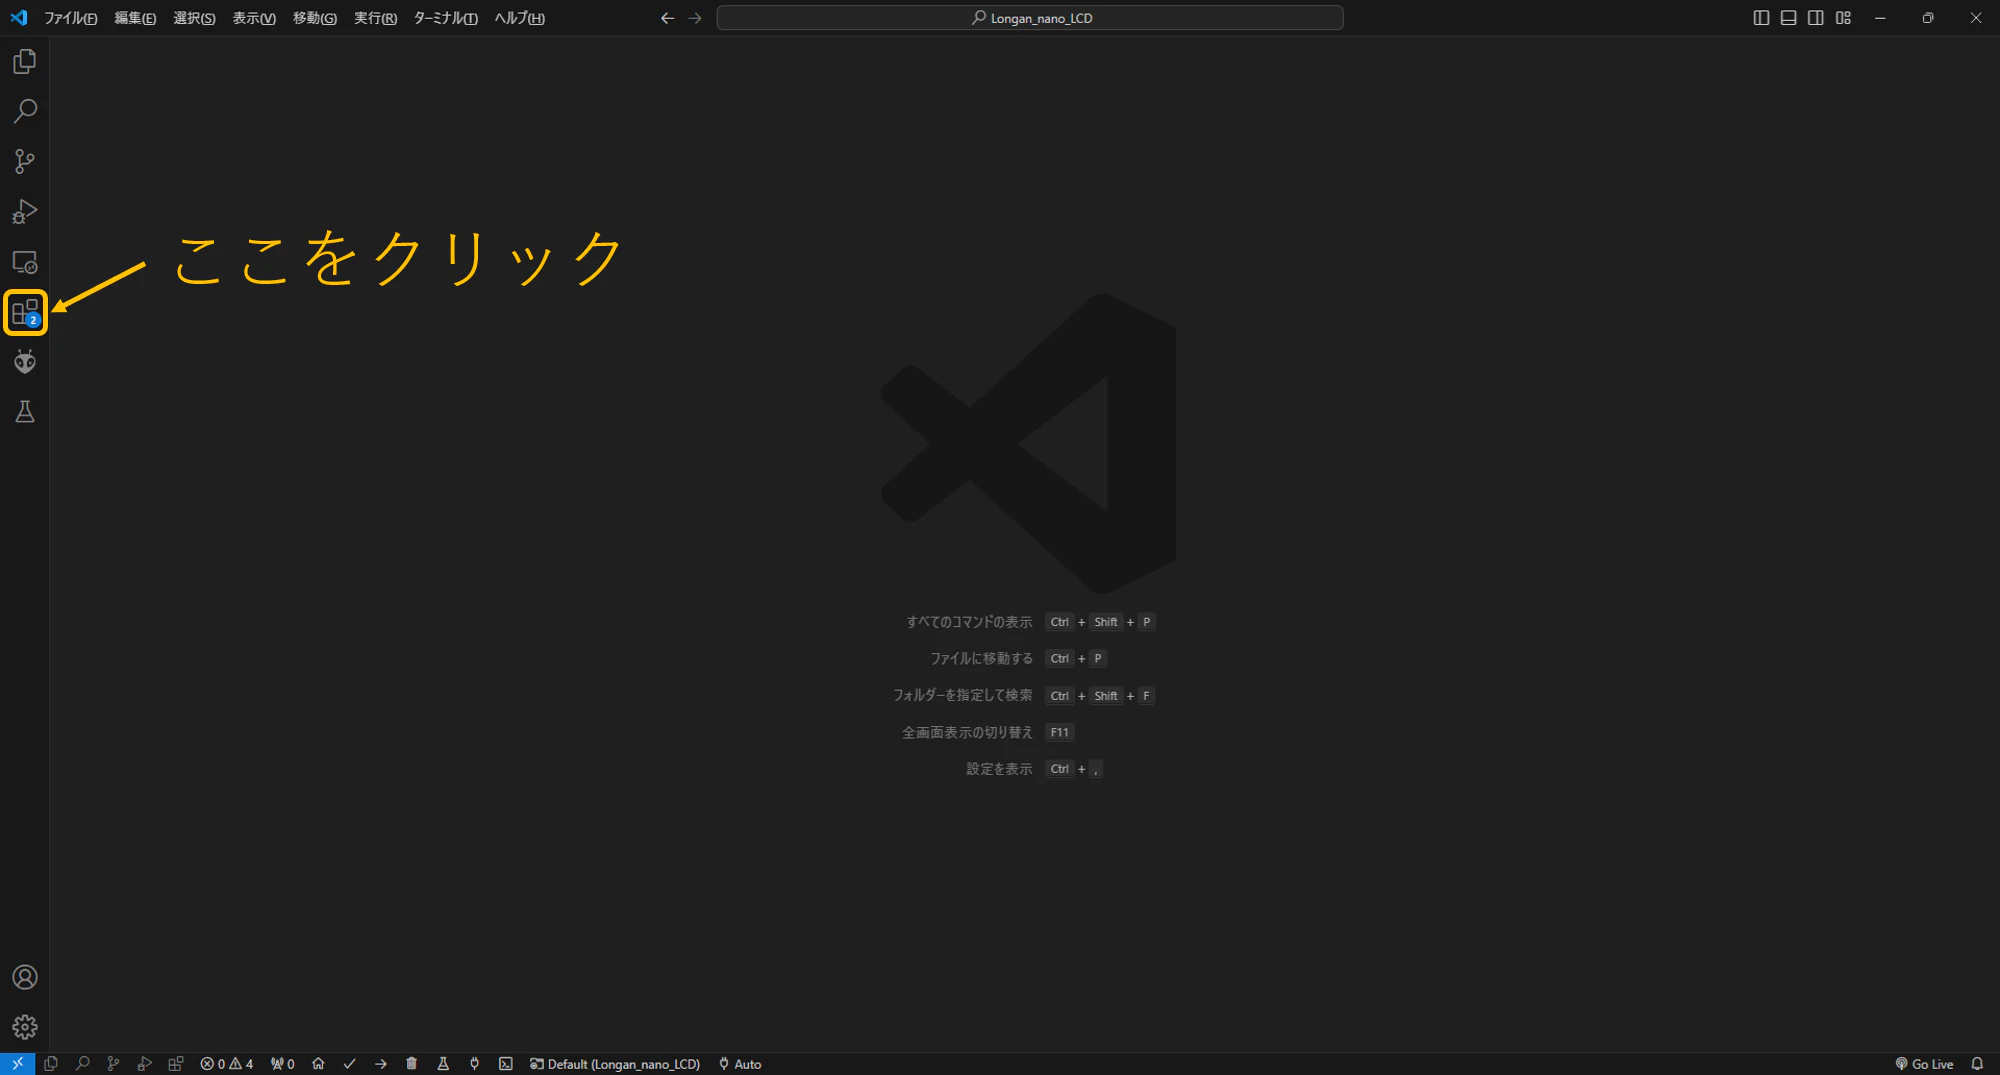Open Run and Debug view in activity bar
This screenshot has height=1075, width=2000.
(25, 212)
